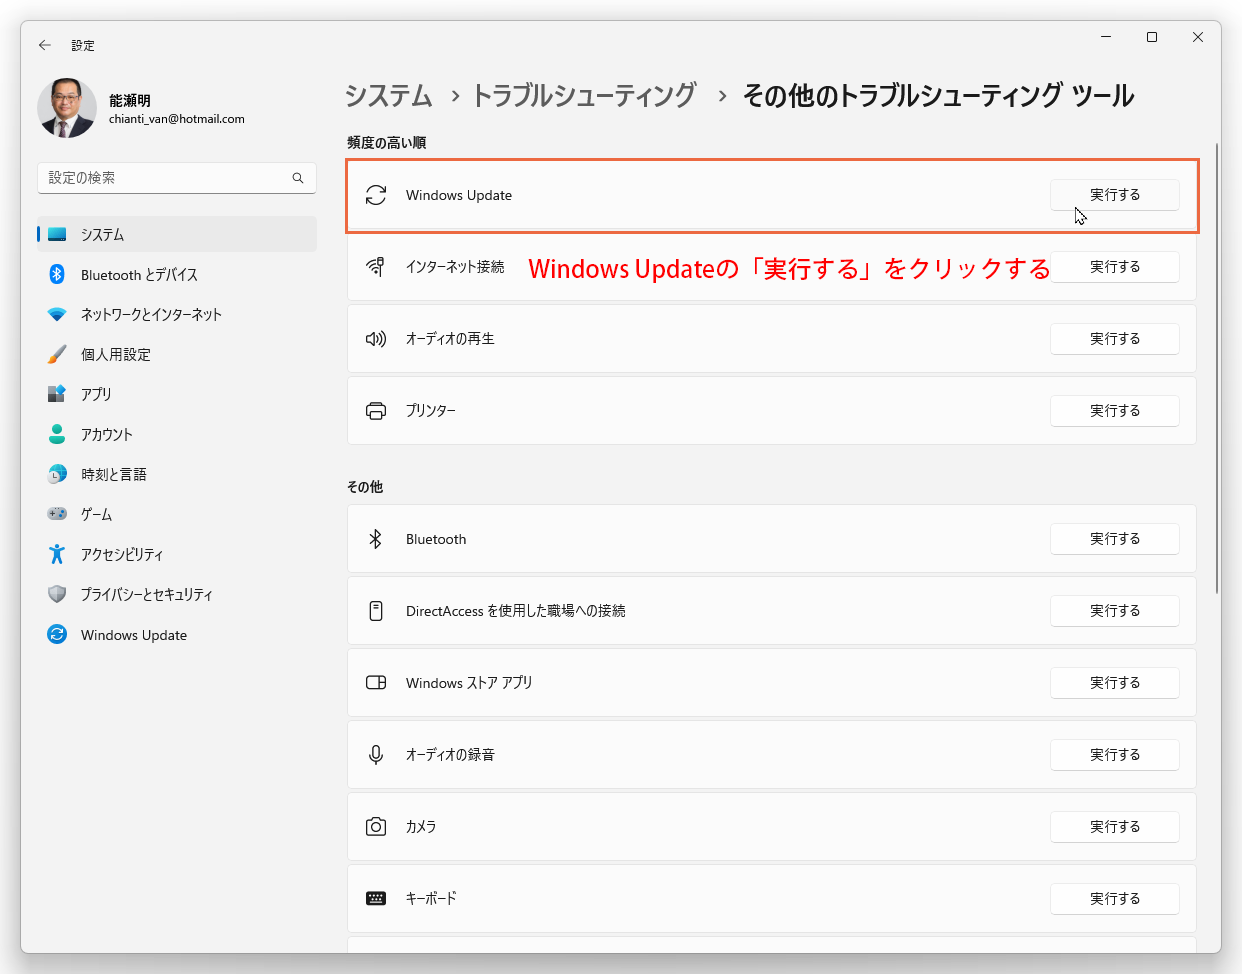Viewport: 1242px width, 974px height.
Task: Select システム label in sidebar
Action: (103, 235)
